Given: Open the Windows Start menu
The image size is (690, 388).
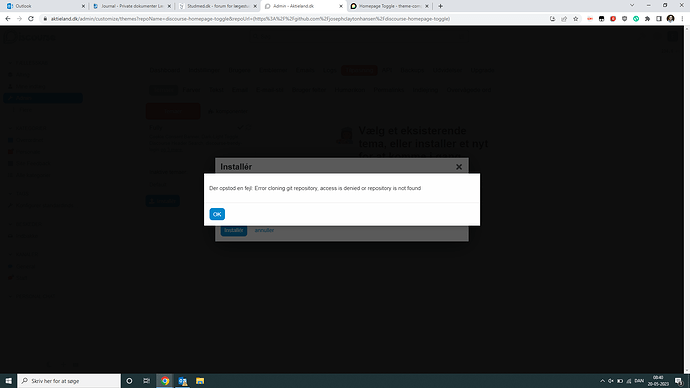Looking at the screenshot, I should [x=8, y=381].
